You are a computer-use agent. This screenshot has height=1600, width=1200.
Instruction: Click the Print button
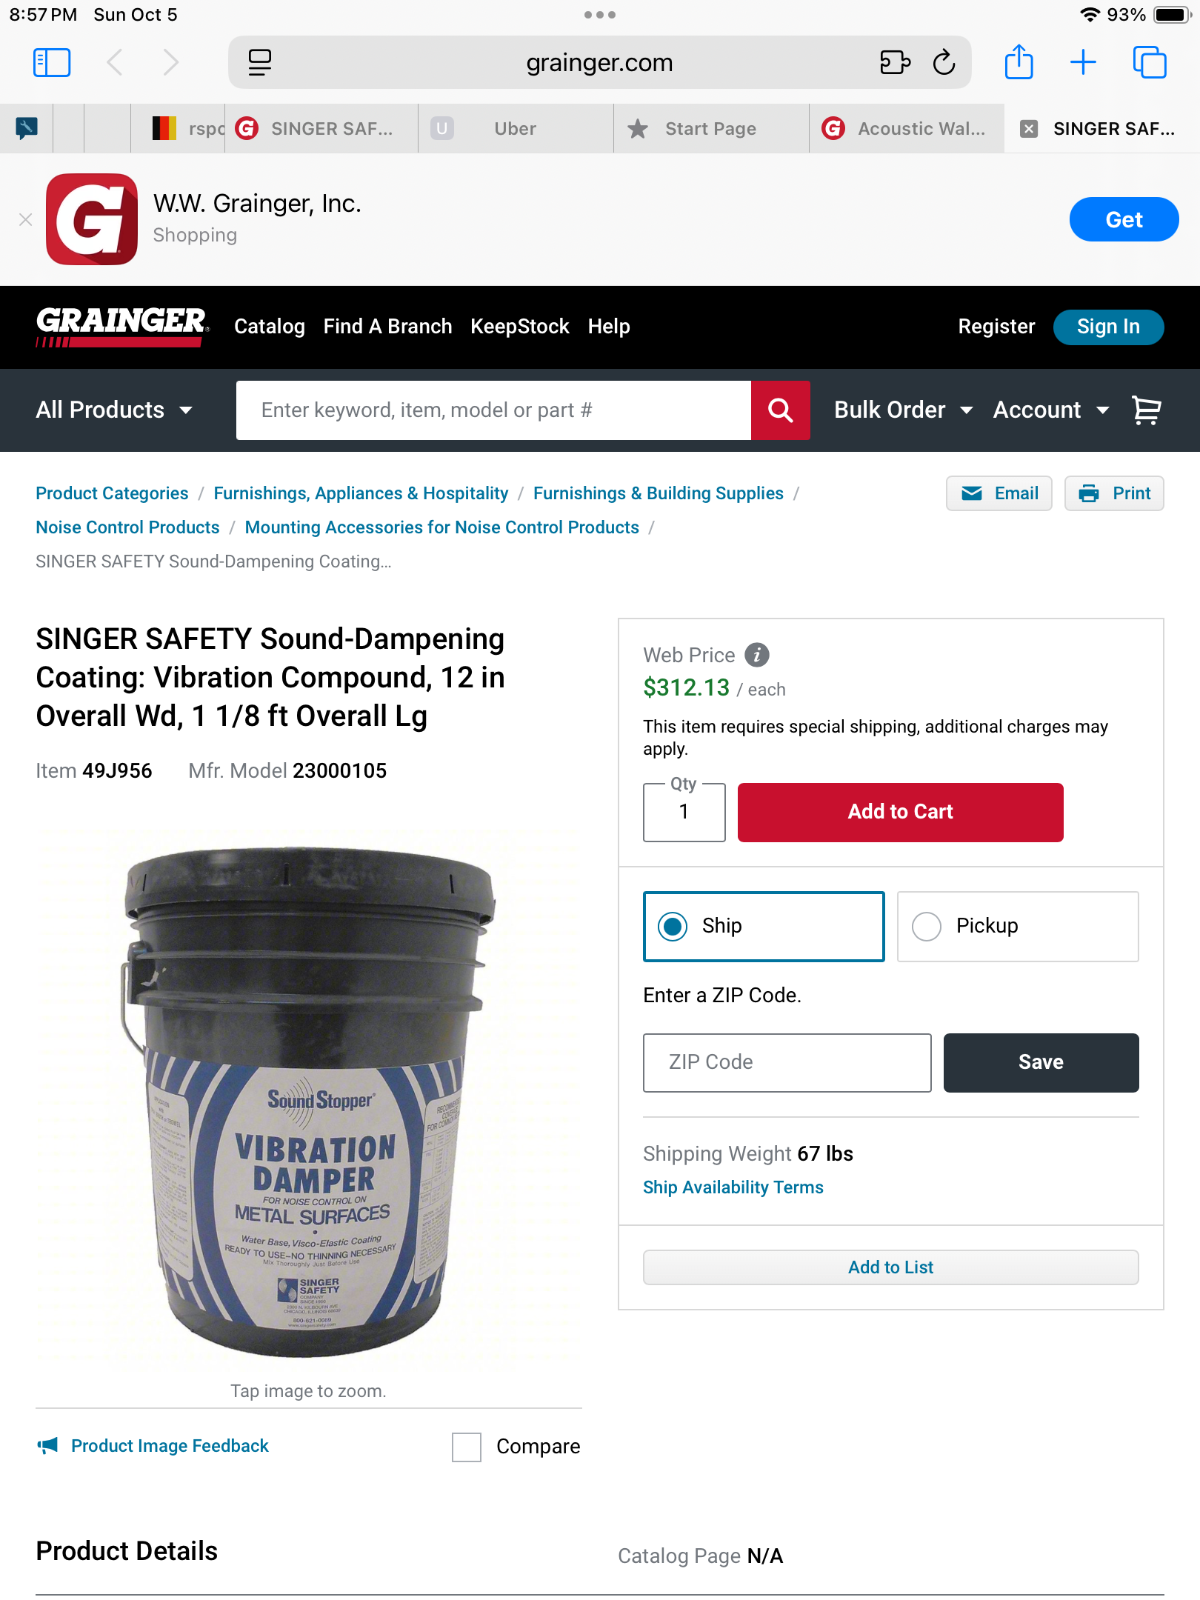tap(1114, 493)
